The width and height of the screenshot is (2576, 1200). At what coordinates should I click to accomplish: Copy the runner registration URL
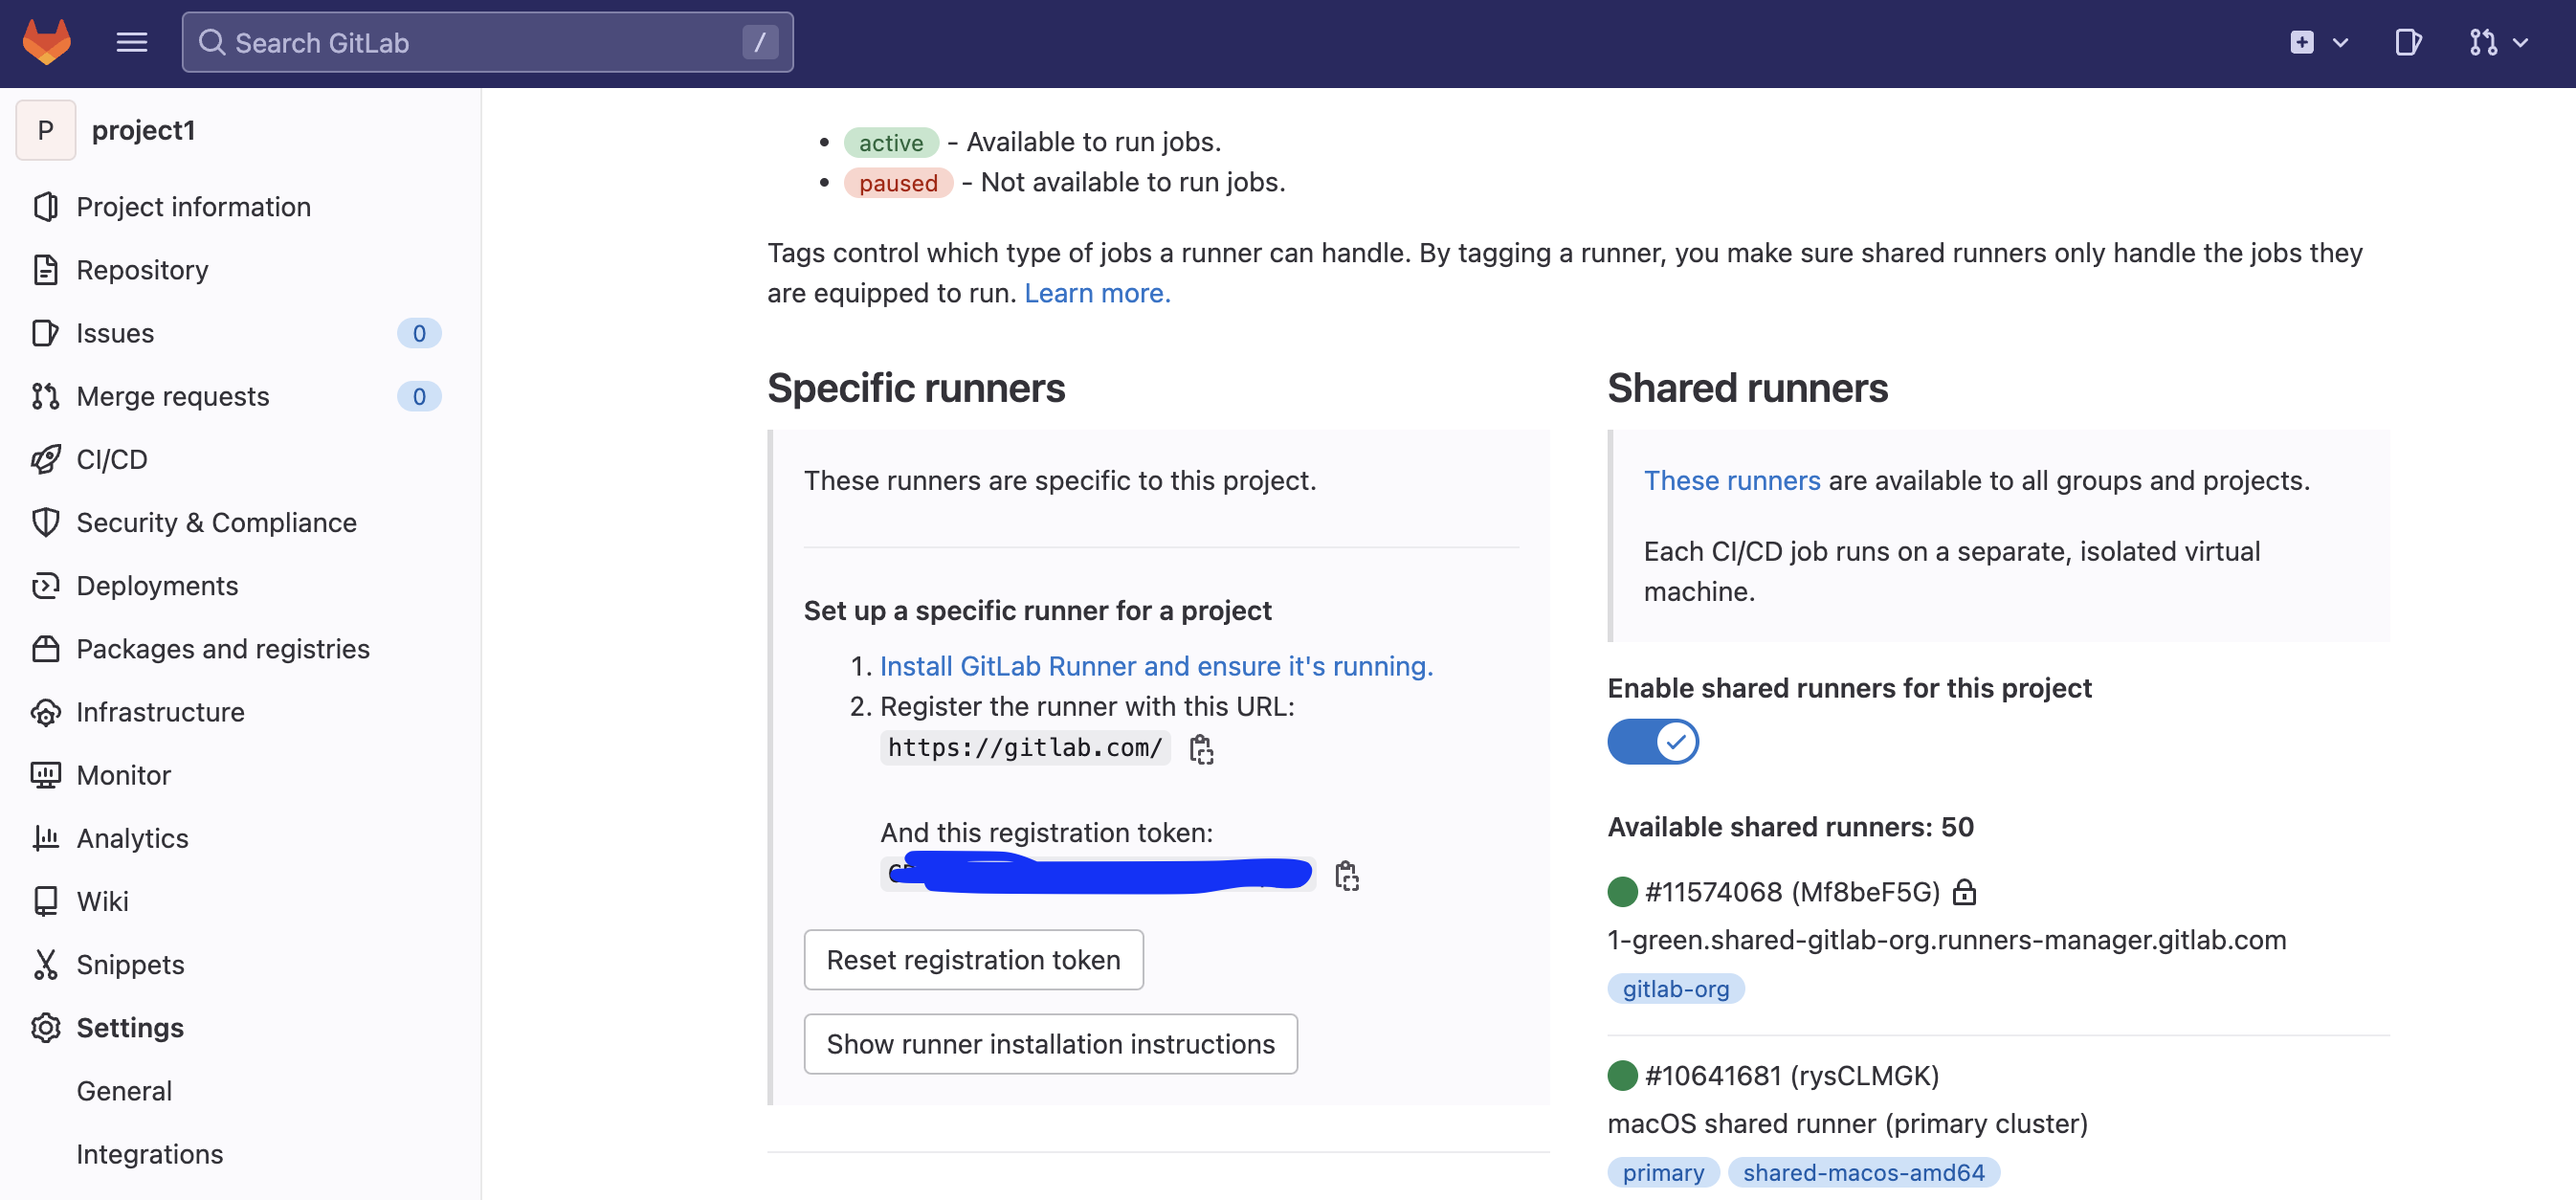click(1201, 748)
